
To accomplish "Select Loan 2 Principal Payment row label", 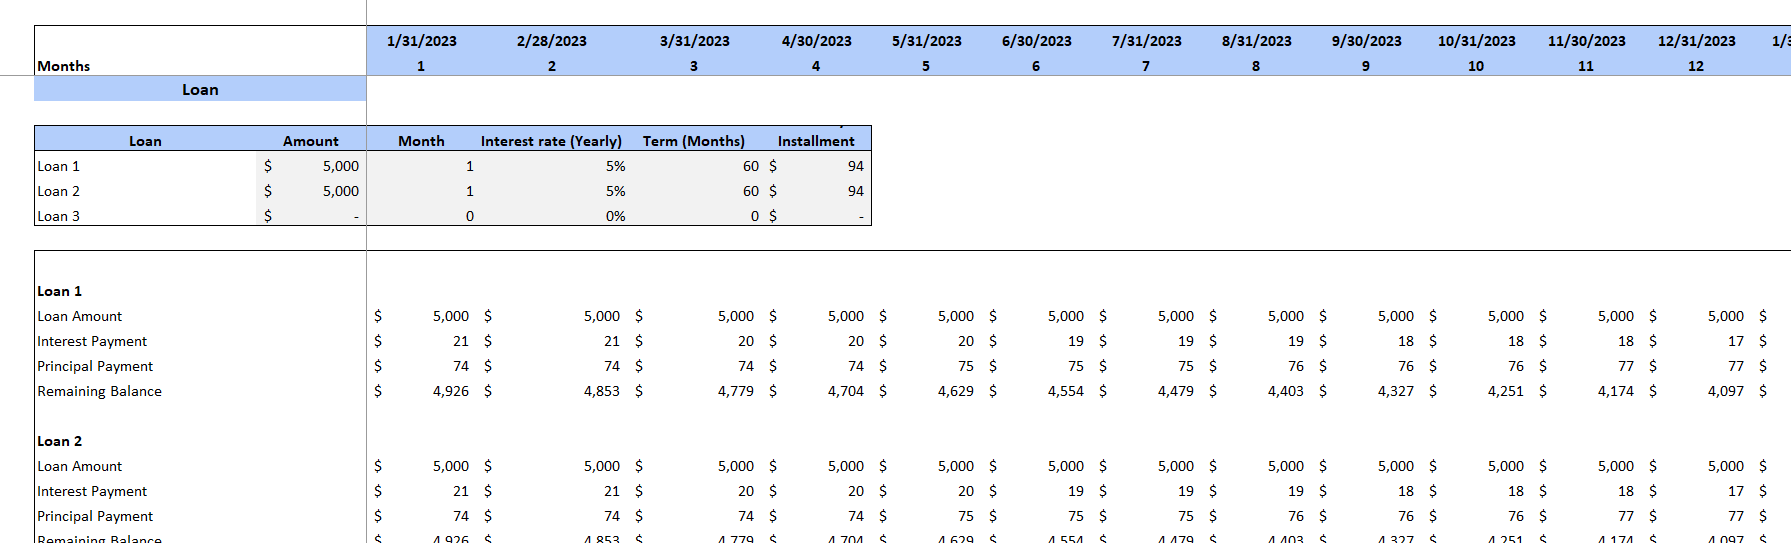I will (x=95, y=516).
